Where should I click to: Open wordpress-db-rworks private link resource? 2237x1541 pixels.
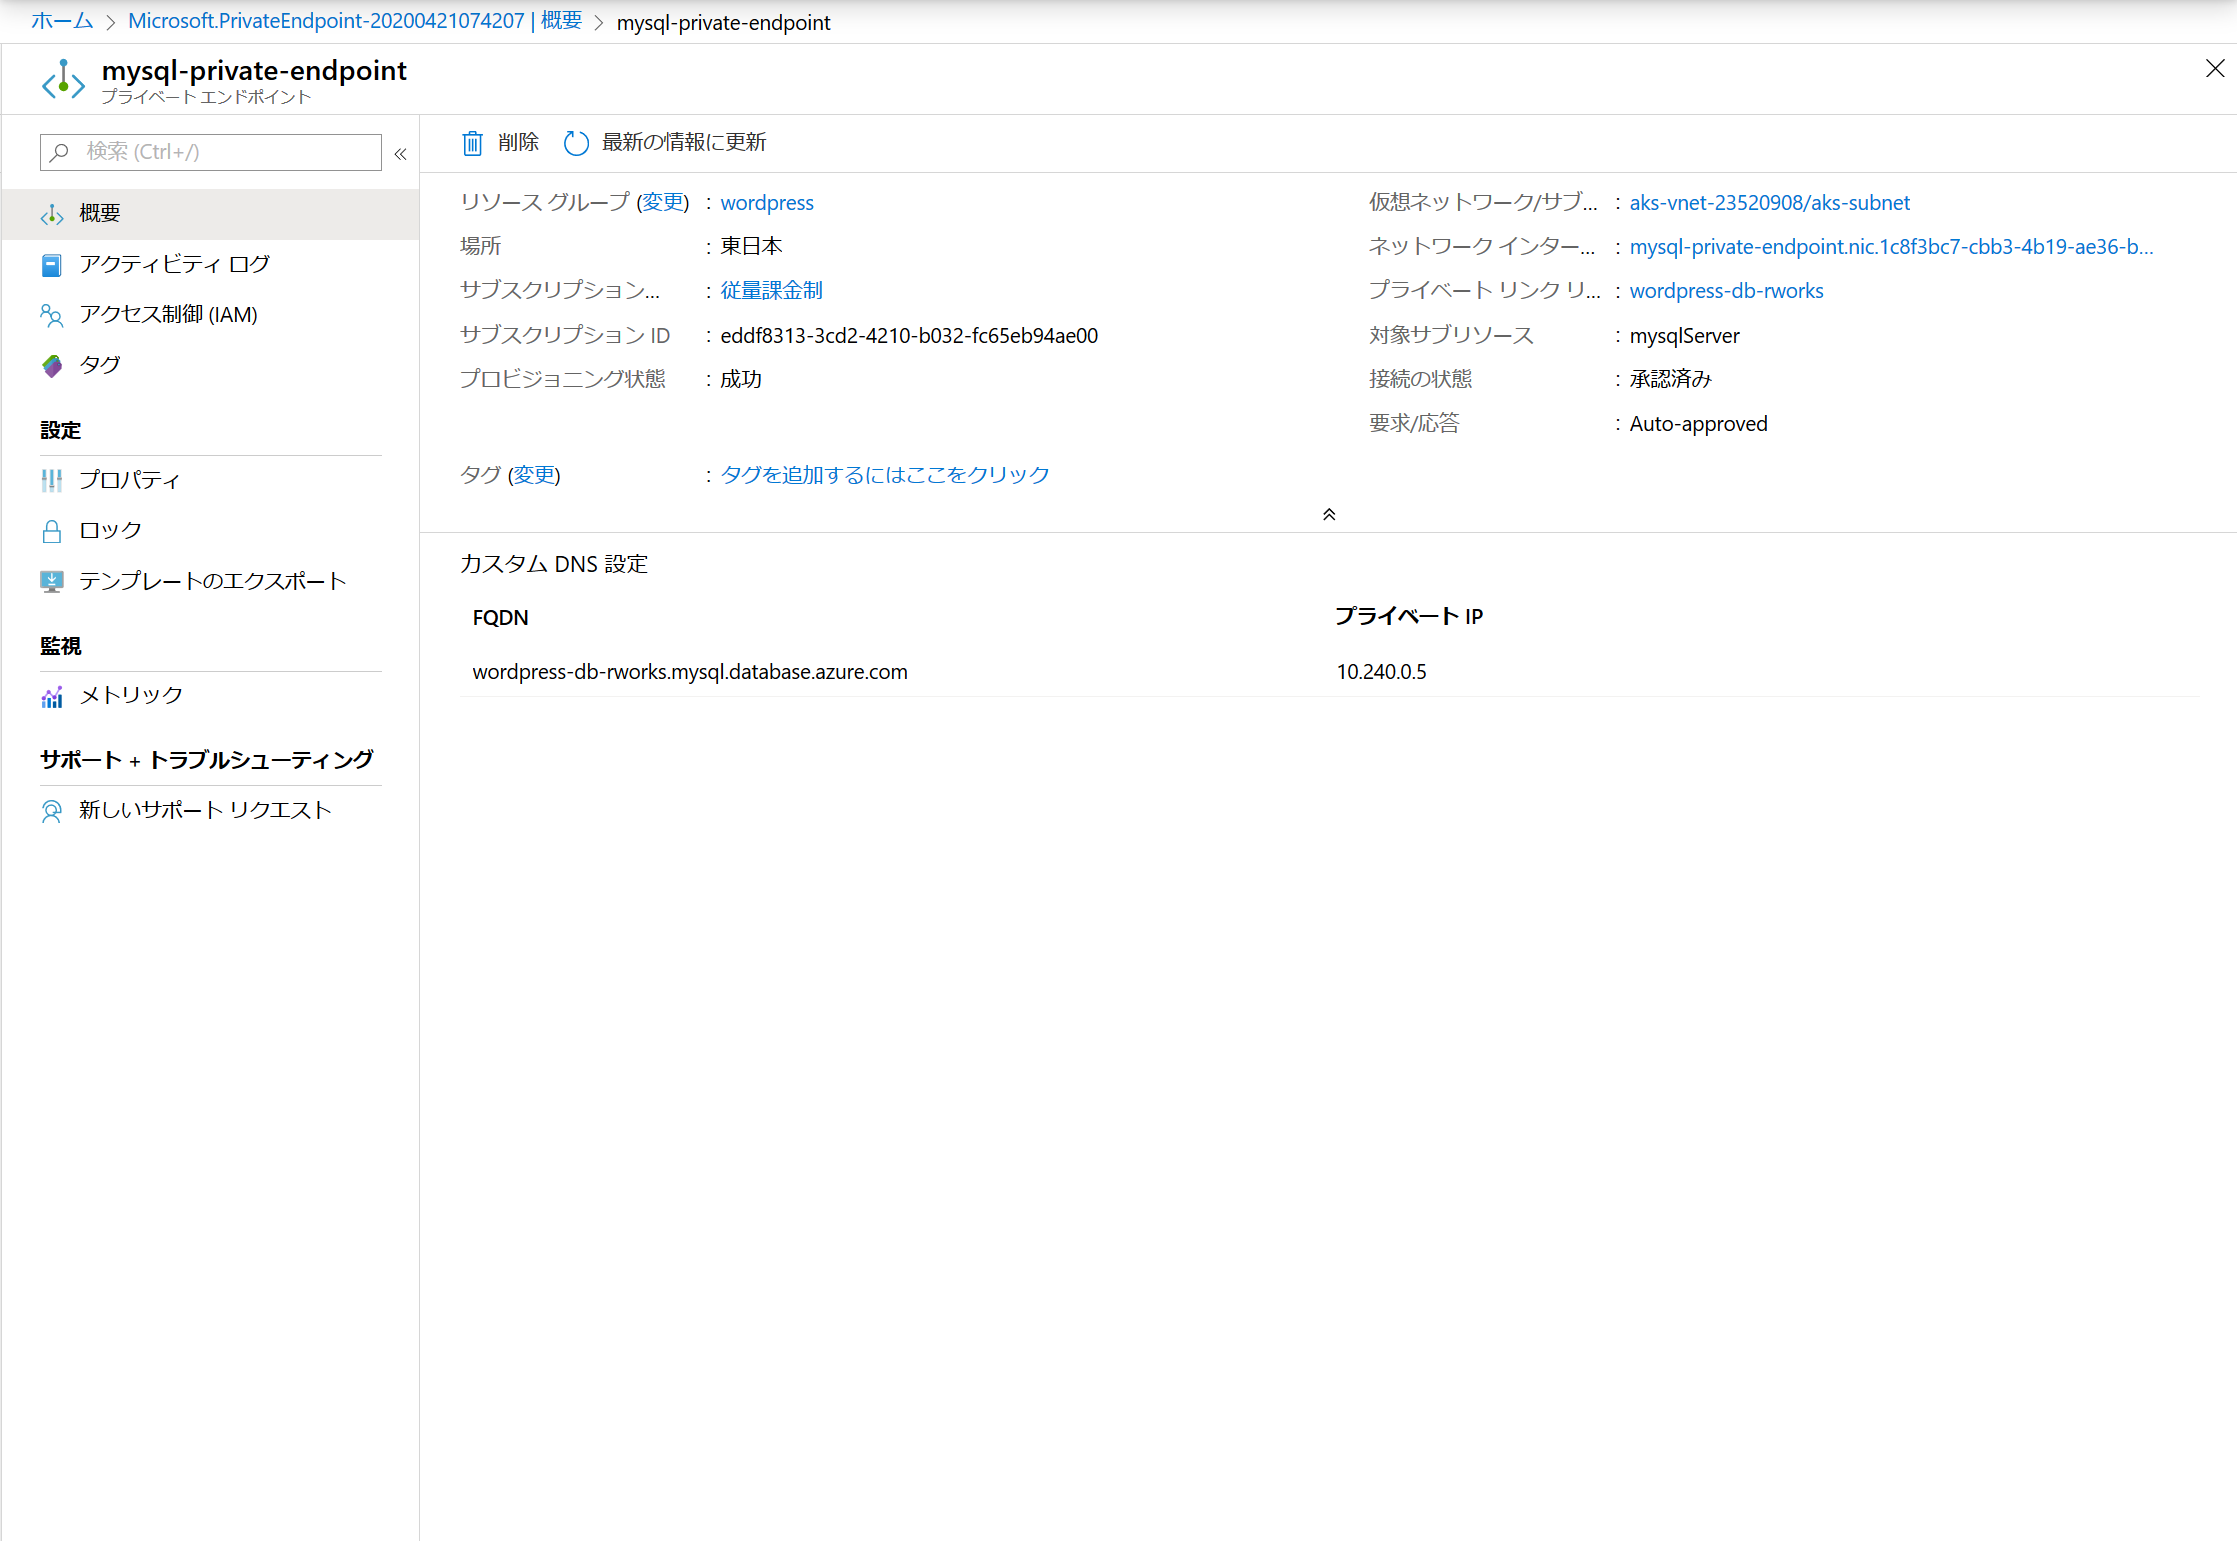click(1726, 290)
